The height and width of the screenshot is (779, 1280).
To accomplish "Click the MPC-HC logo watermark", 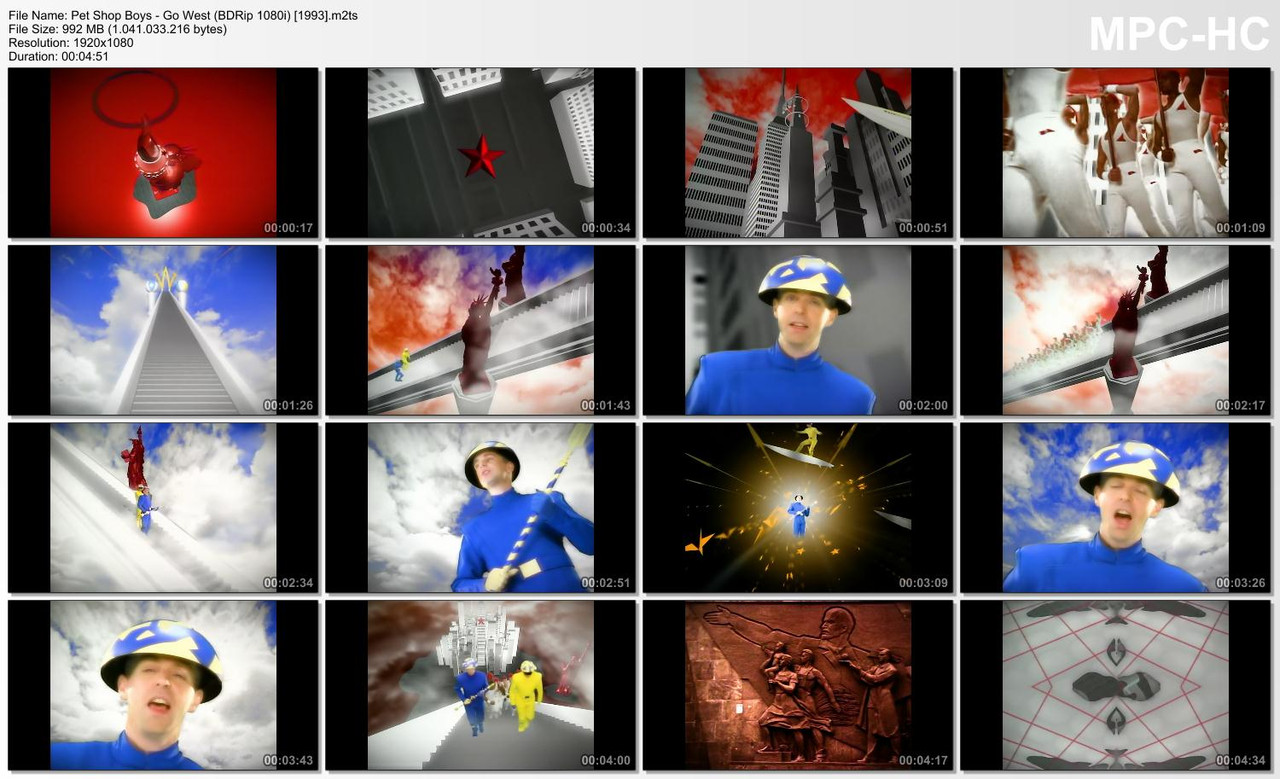I will click(x=1180, y=33).
